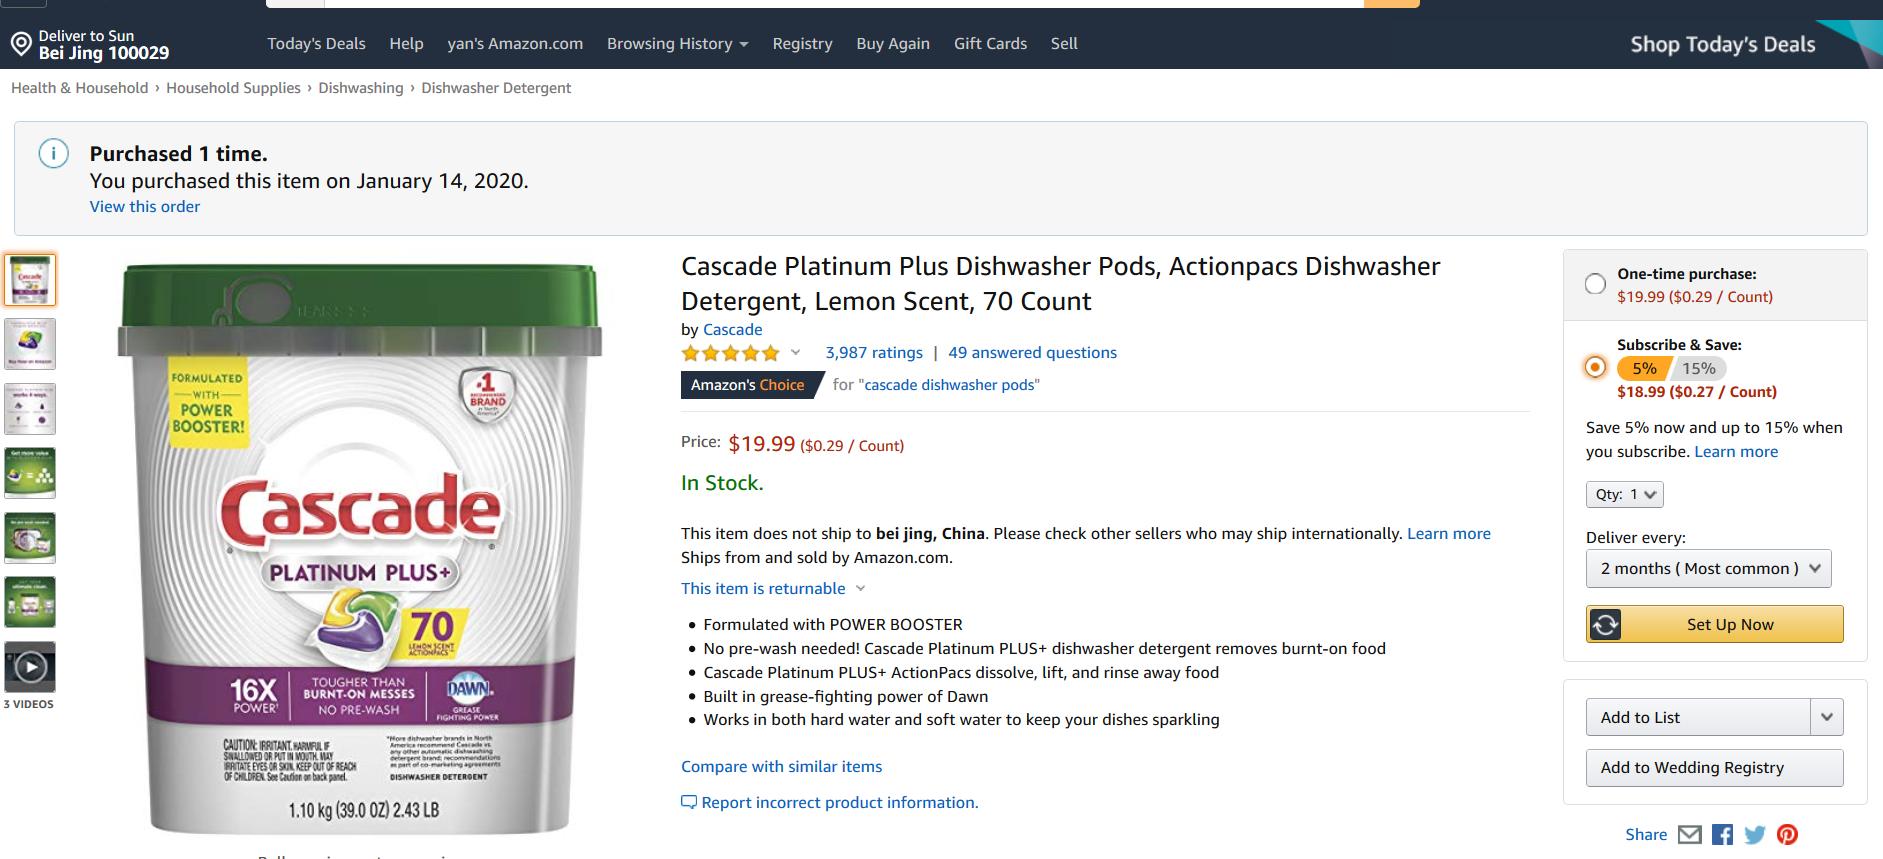Open the Deliver every frequency dropdown
The height and width of the screenshot is (859, 1883).
1714,568
